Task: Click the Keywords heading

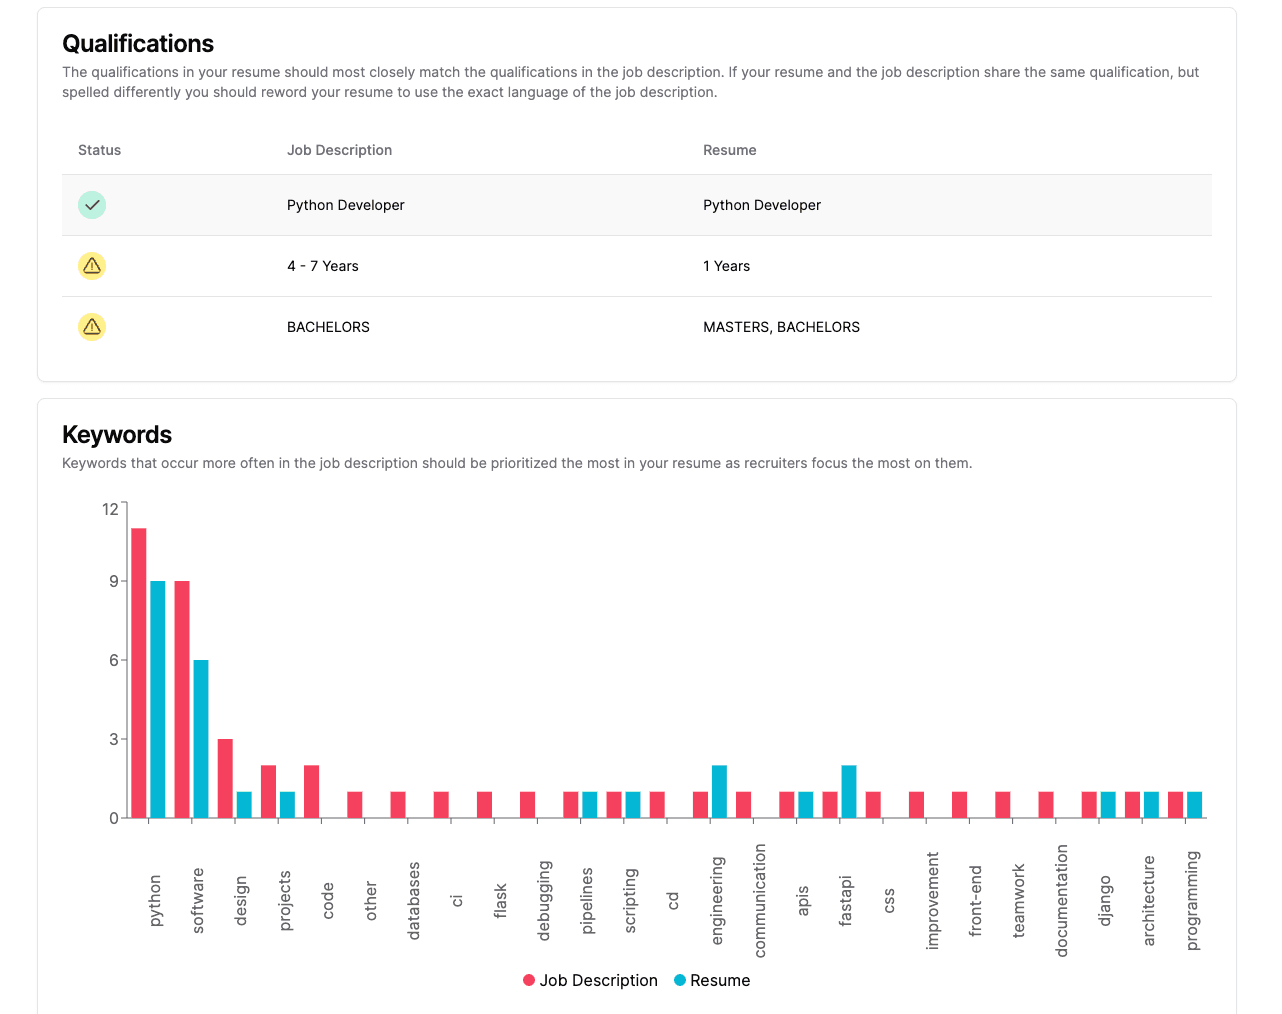Action: pos(117,435)
